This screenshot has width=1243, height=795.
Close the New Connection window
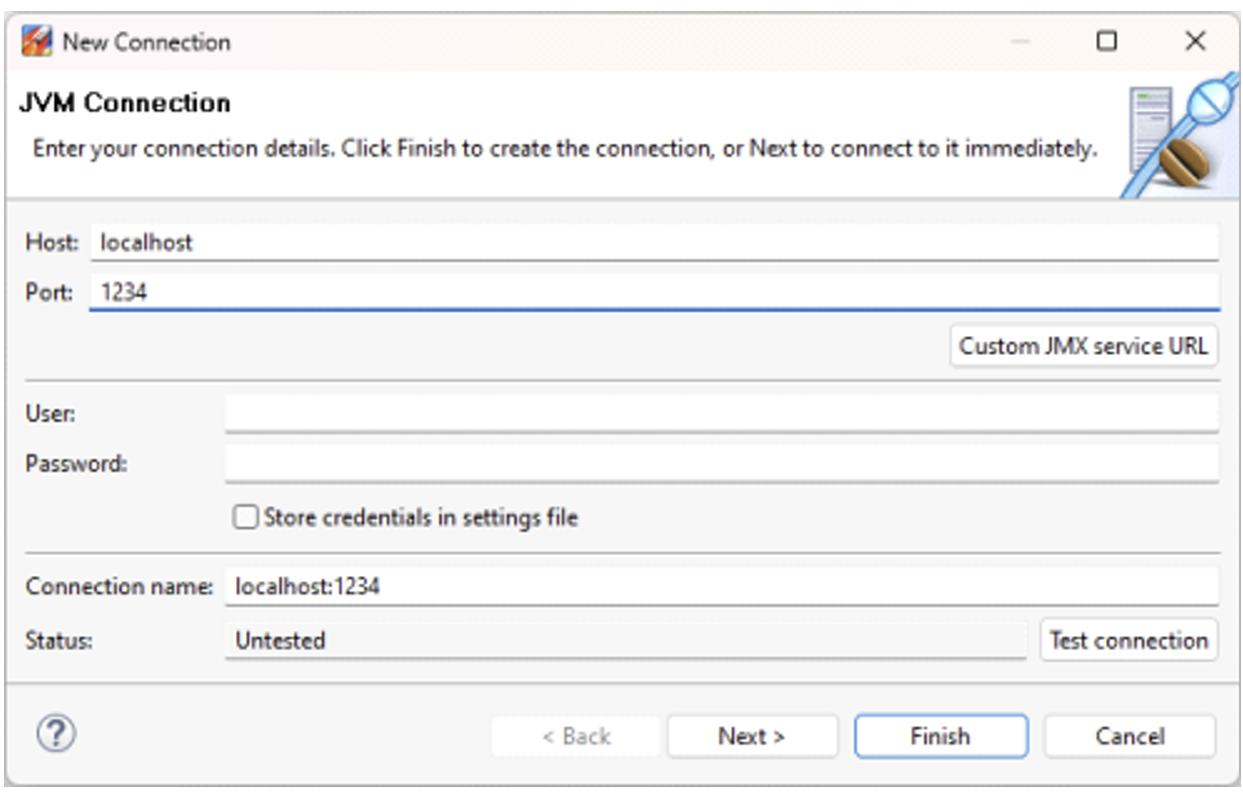pyautogui.click(x=1195, y=41)
